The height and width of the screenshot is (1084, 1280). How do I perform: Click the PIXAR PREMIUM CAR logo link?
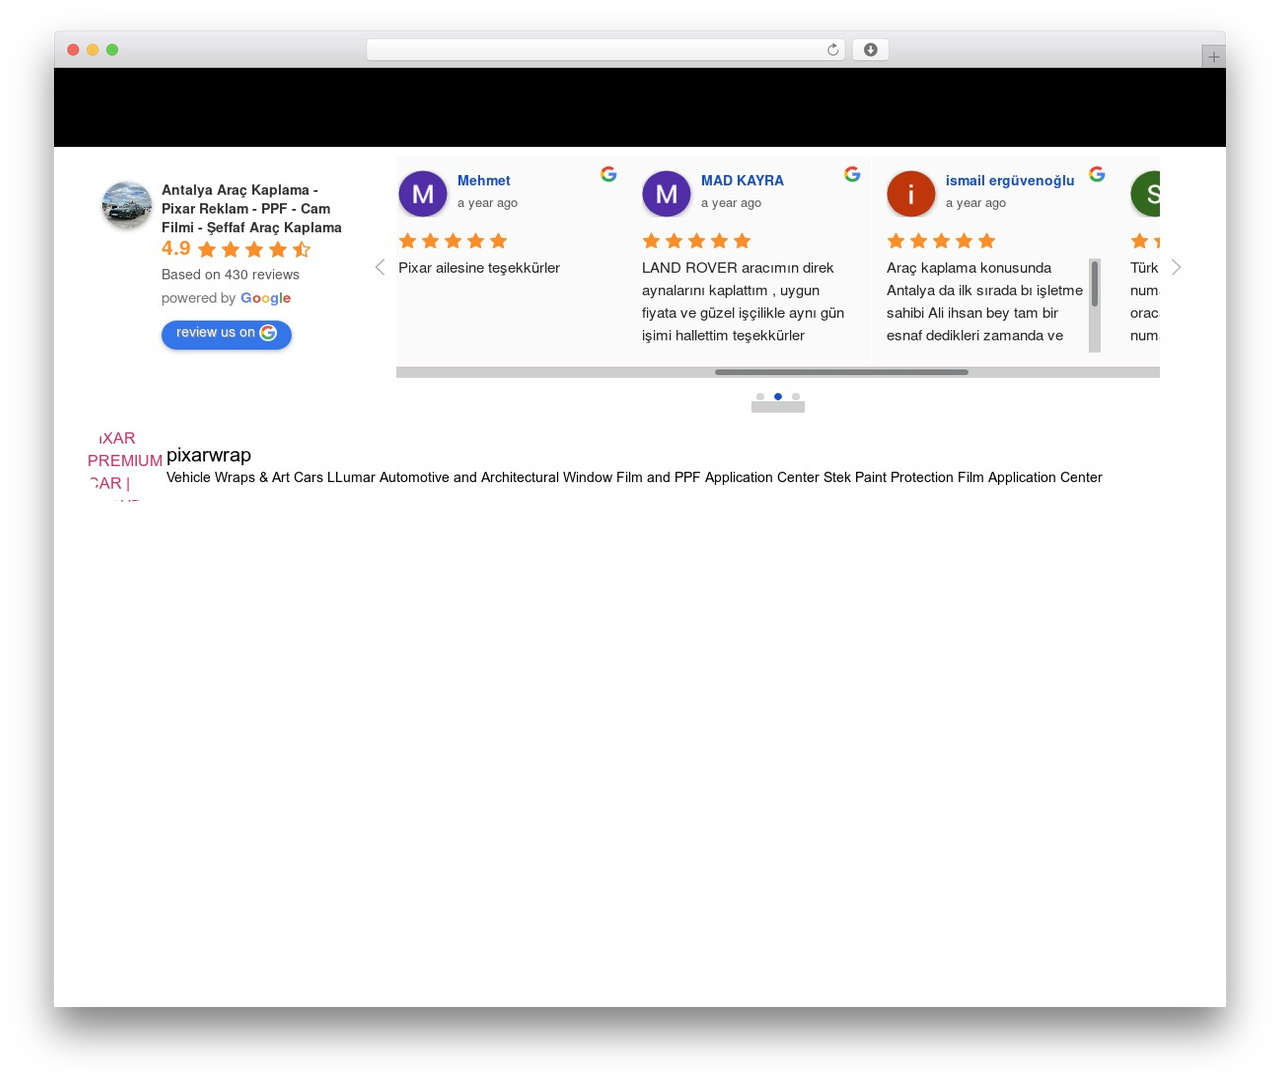coord(125,465)
